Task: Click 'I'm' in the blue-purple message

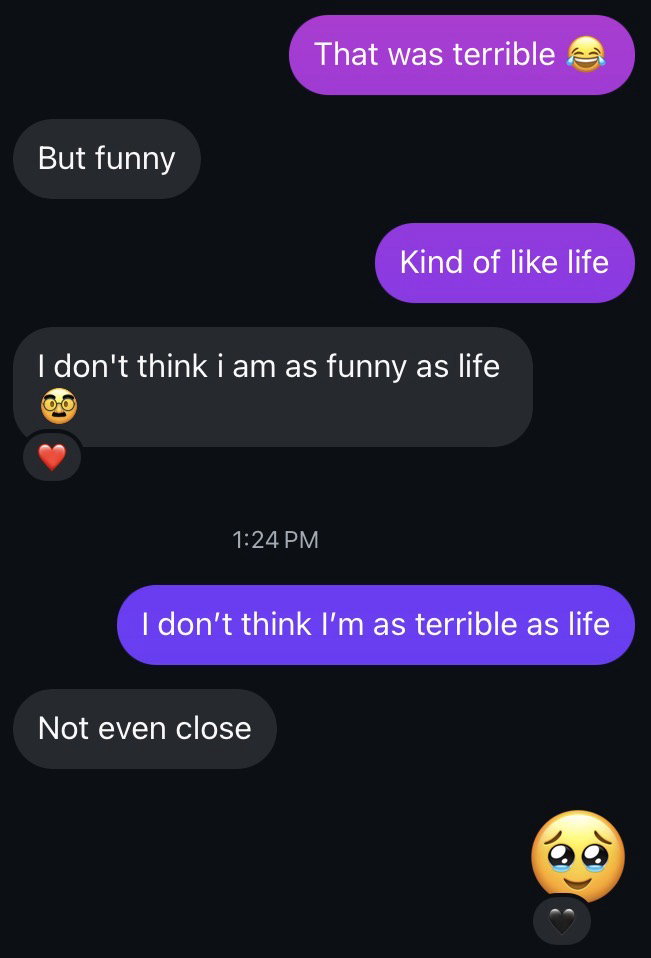Action: click(x=343, y=624)
